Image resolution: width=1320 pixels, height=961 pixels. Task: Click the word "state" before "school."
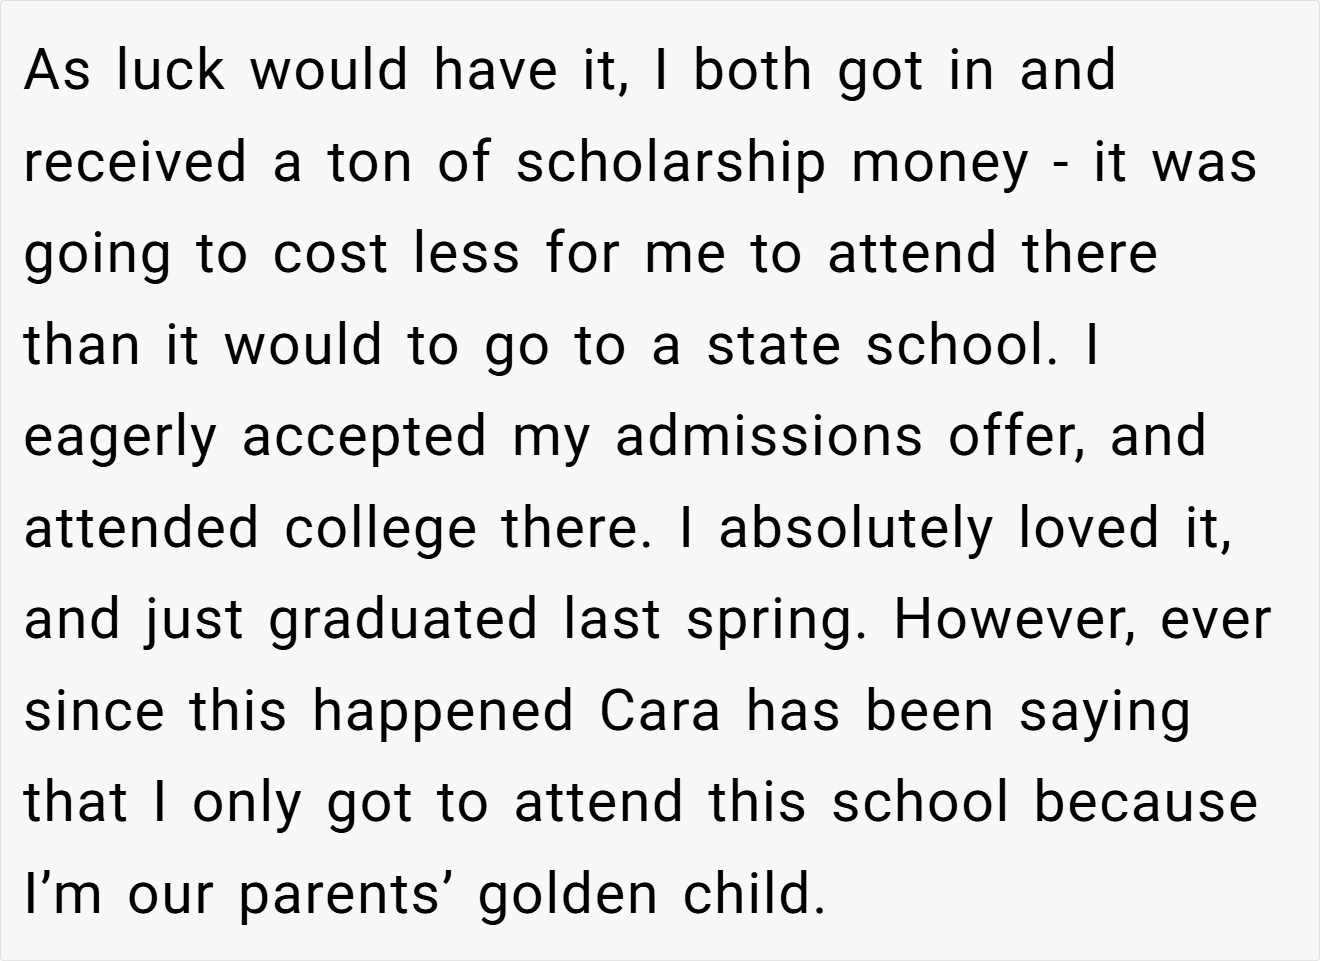774,346
